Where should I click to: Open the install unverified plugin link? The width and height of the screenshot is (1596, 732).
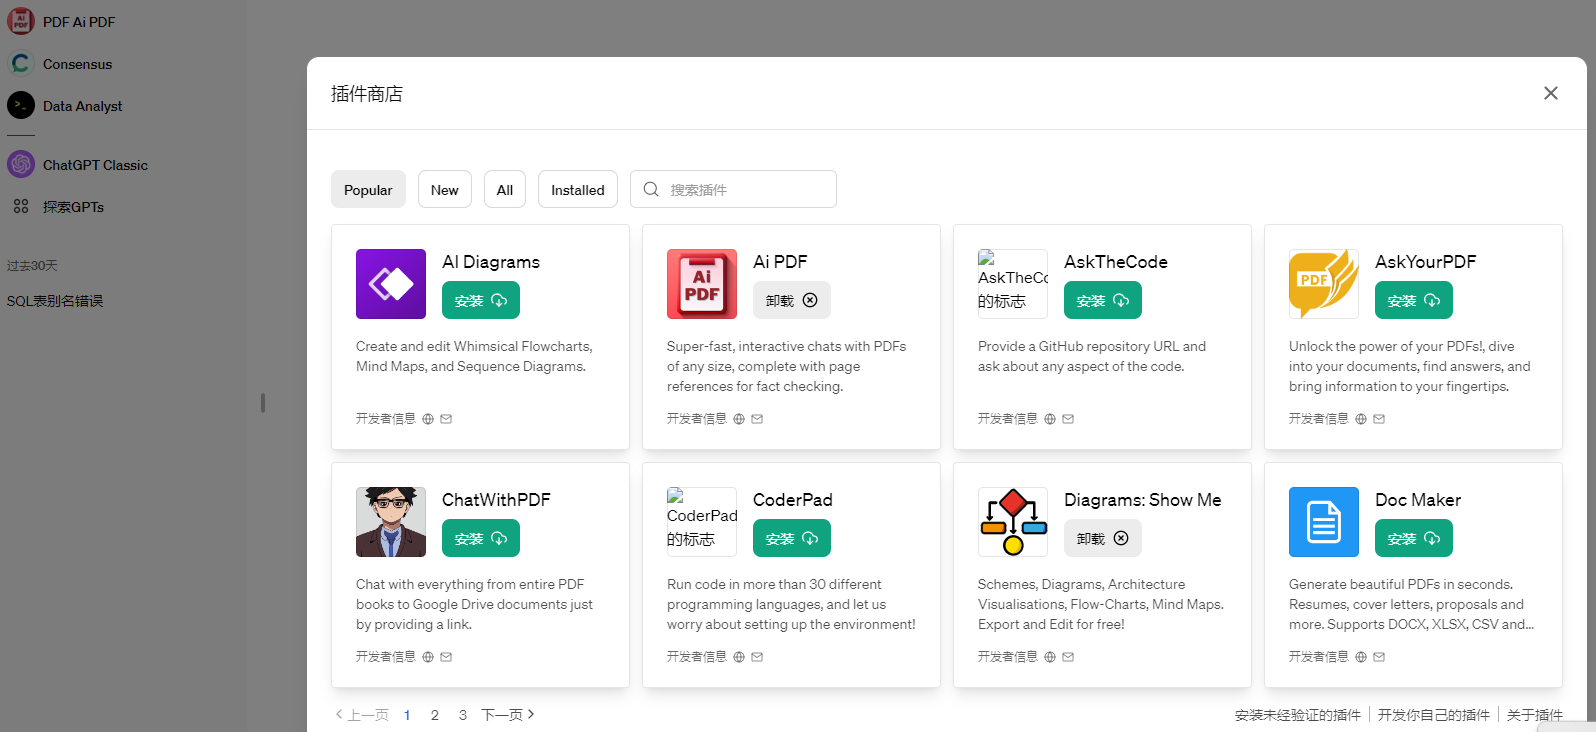coord(1298,715)
